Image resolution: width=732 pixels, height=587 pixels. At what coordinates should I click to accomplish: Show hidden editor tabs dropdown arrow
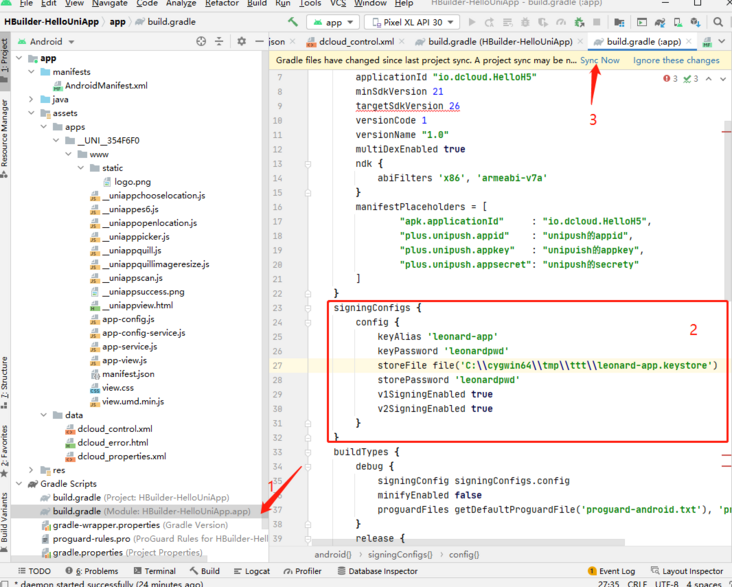(722, 42)
